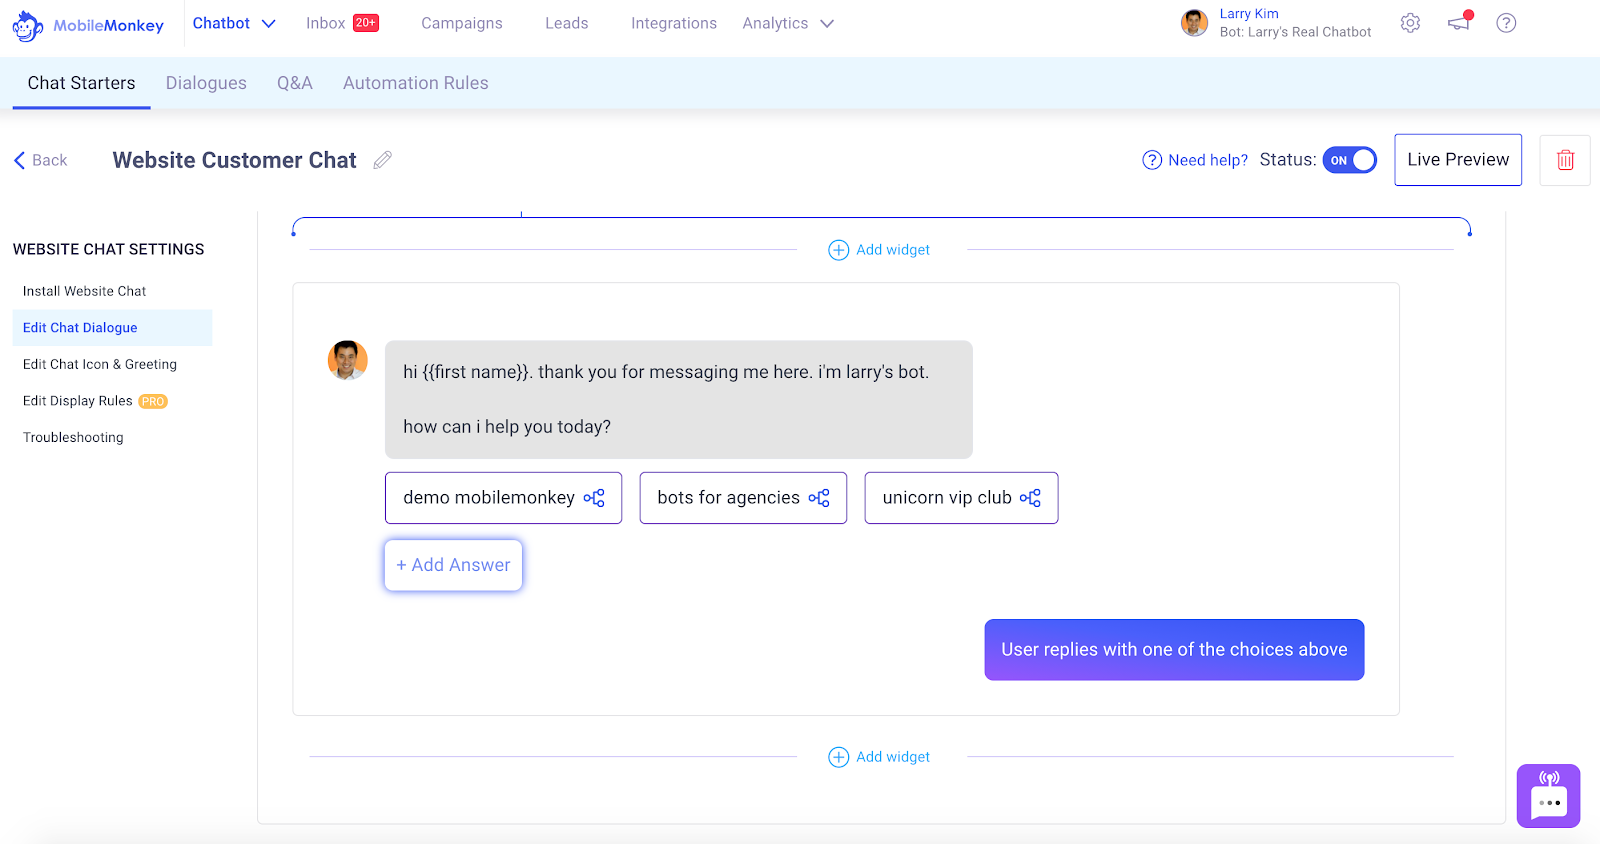The image size is (1600, 844).
Task: Switch to the Q&A tab
Action: pos(295,83)
